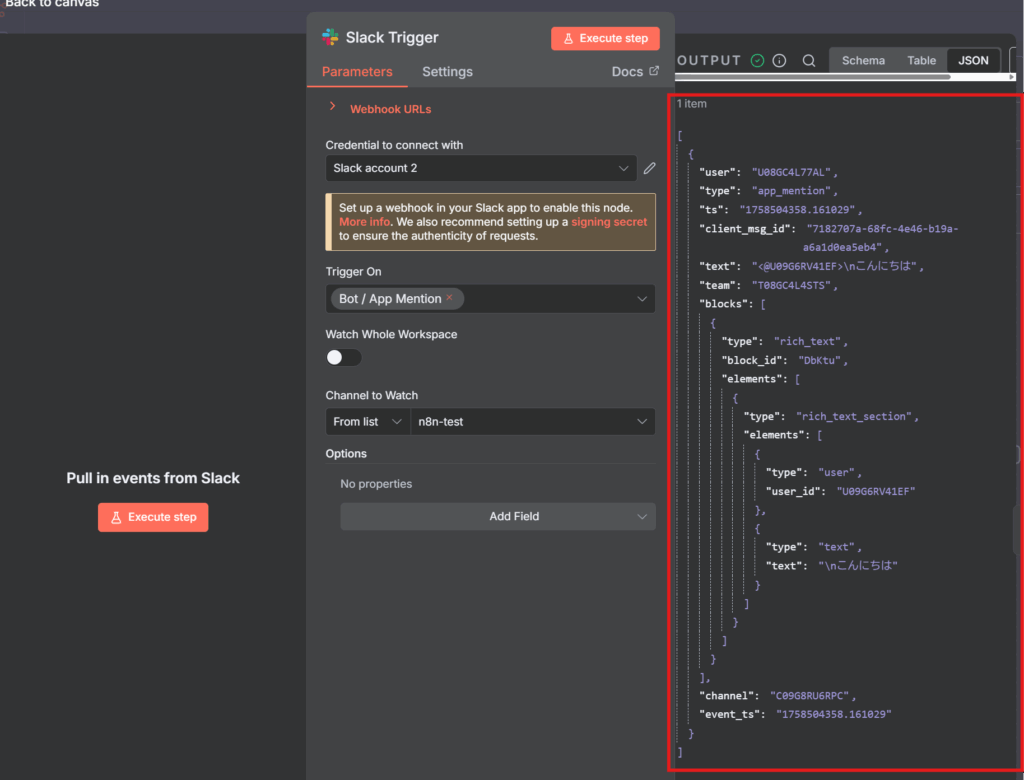1024x780 pixels.
Task: Toggle Watch Whole Workspace switch
Action: coord(343,357)
